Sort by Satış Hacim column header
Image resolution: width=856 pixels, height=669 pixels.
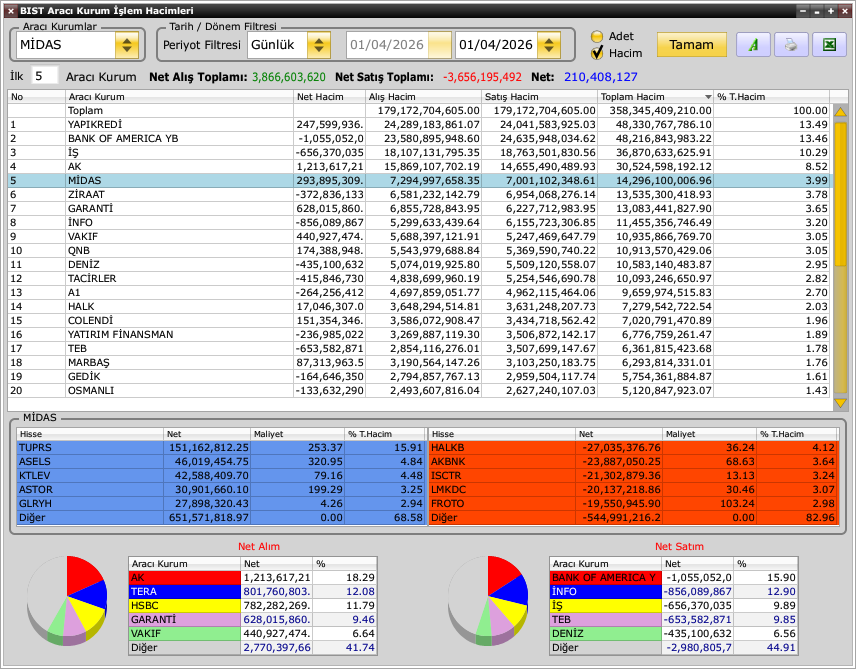539,97
